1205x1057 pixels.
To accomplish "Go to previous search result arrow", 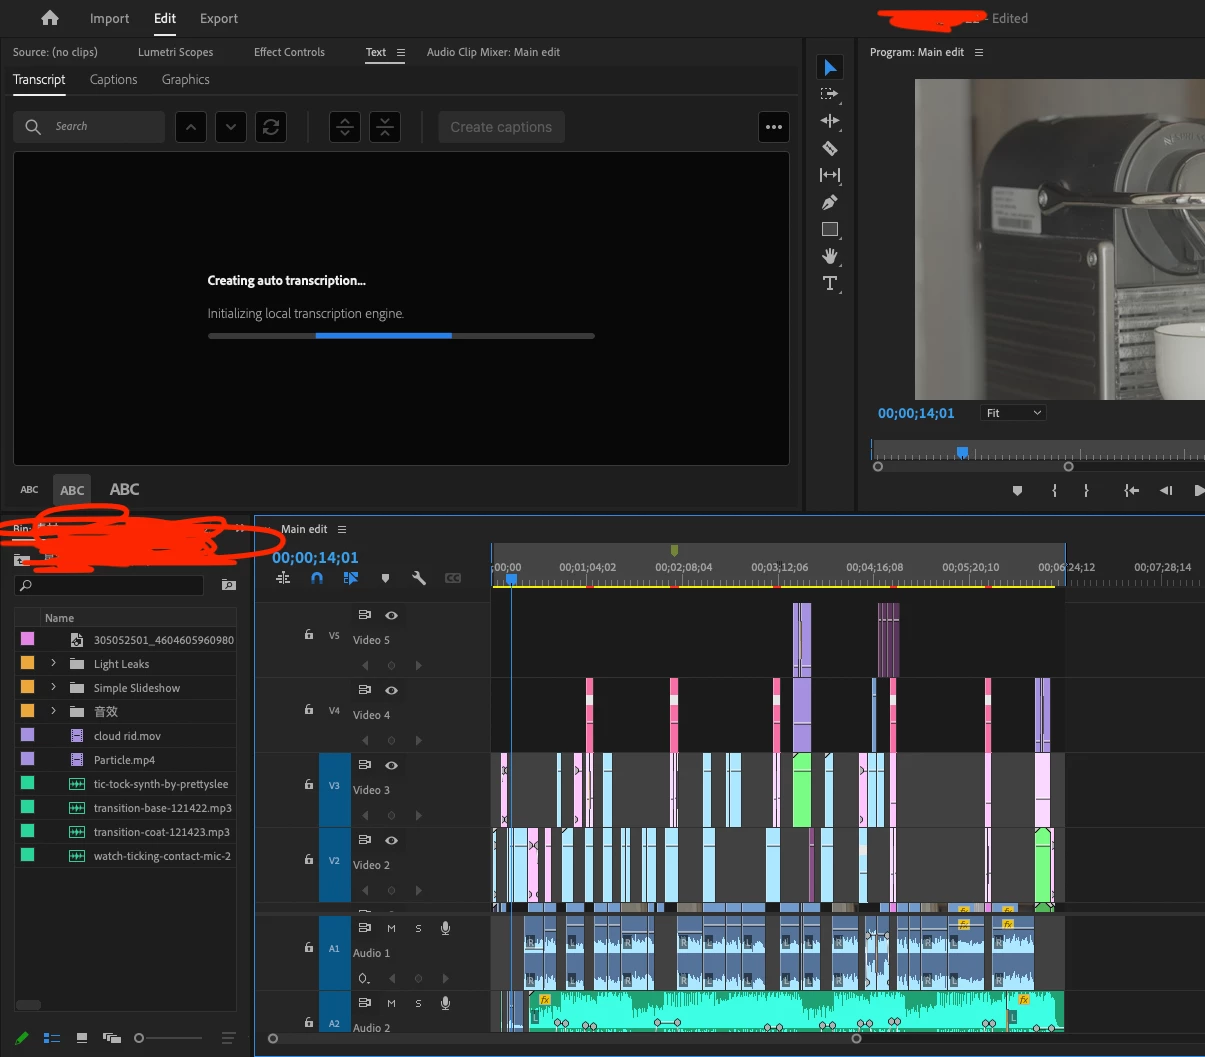I will click(x=191, y=127).
